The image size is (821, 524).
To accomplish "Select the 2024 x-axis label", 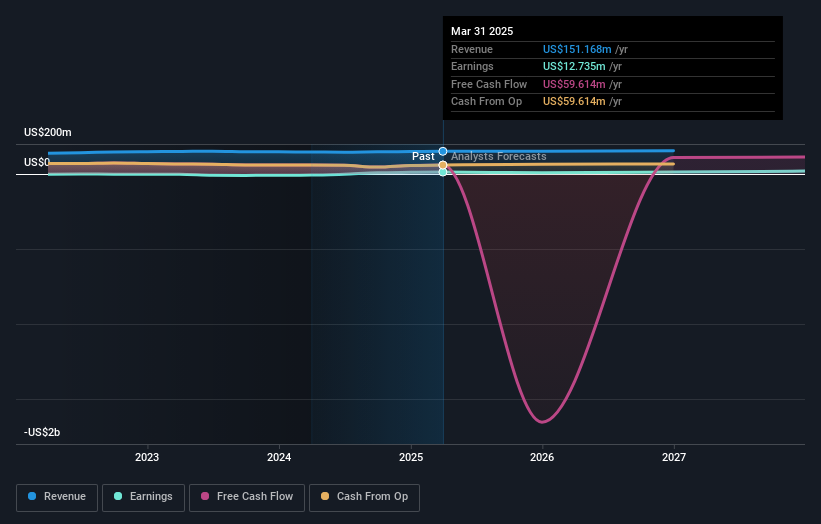I will 279,457.
